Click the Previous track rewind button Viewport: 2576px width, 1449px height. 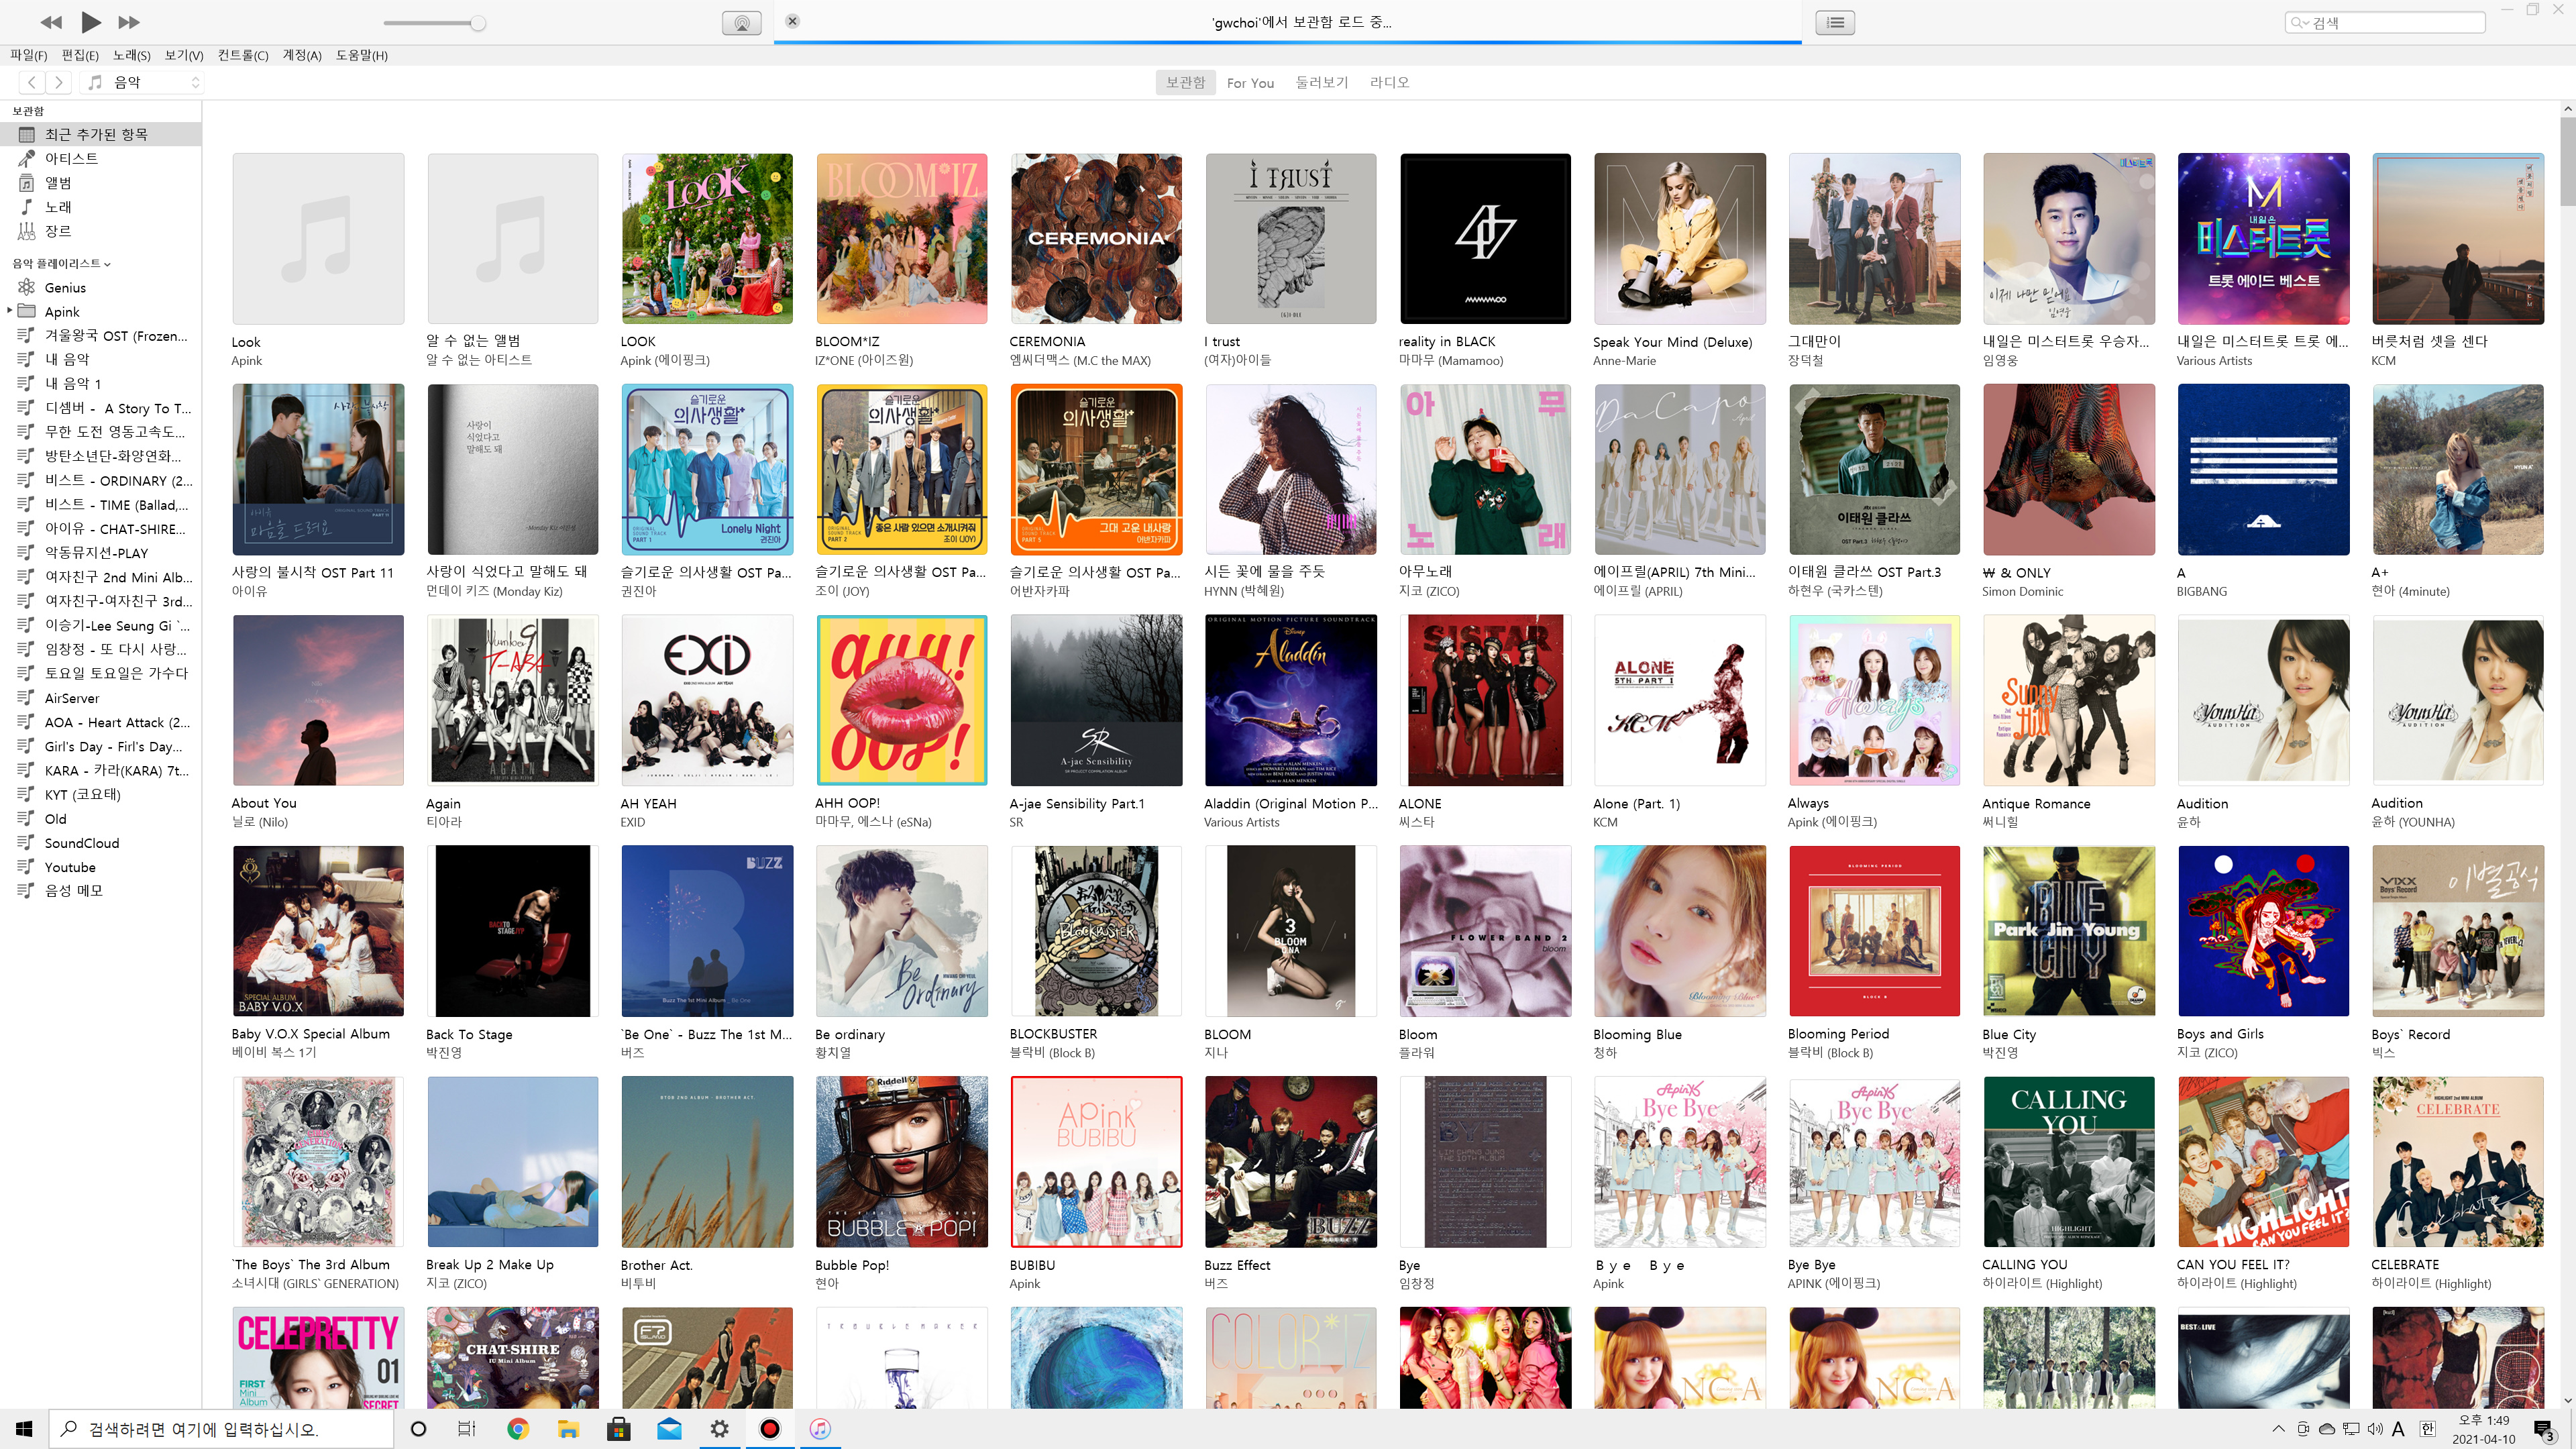(51, 22)
